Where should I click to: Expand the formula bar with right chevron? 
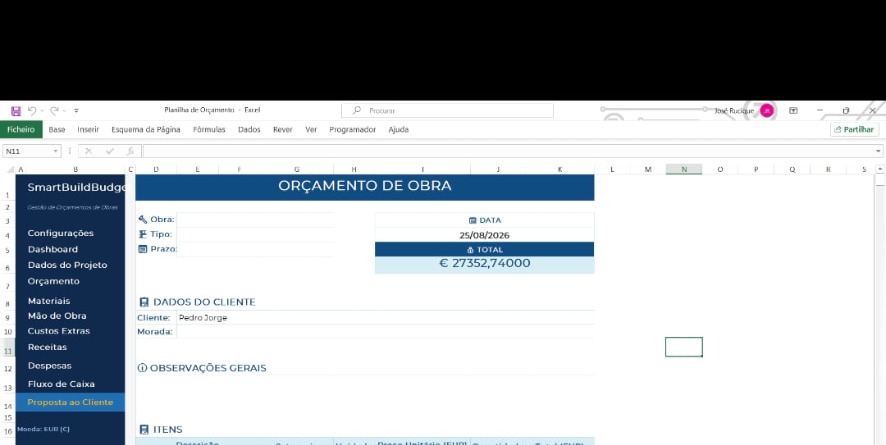click(878, 151)
